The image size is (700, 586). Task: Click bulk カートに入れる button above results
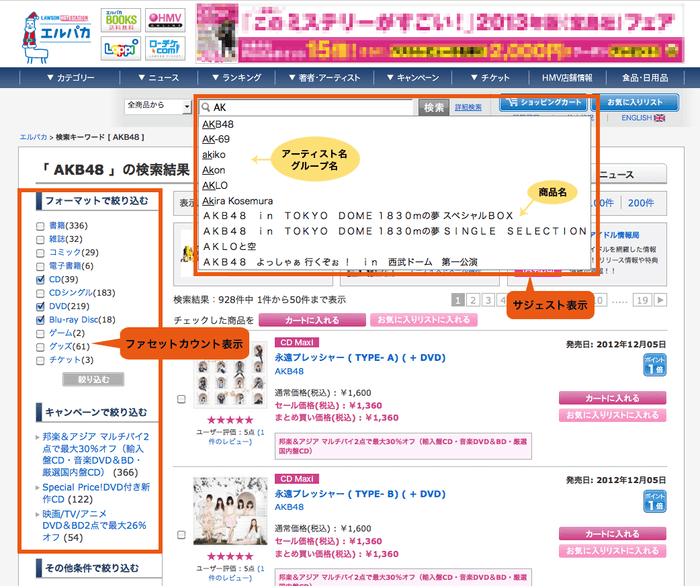(312, 320)
